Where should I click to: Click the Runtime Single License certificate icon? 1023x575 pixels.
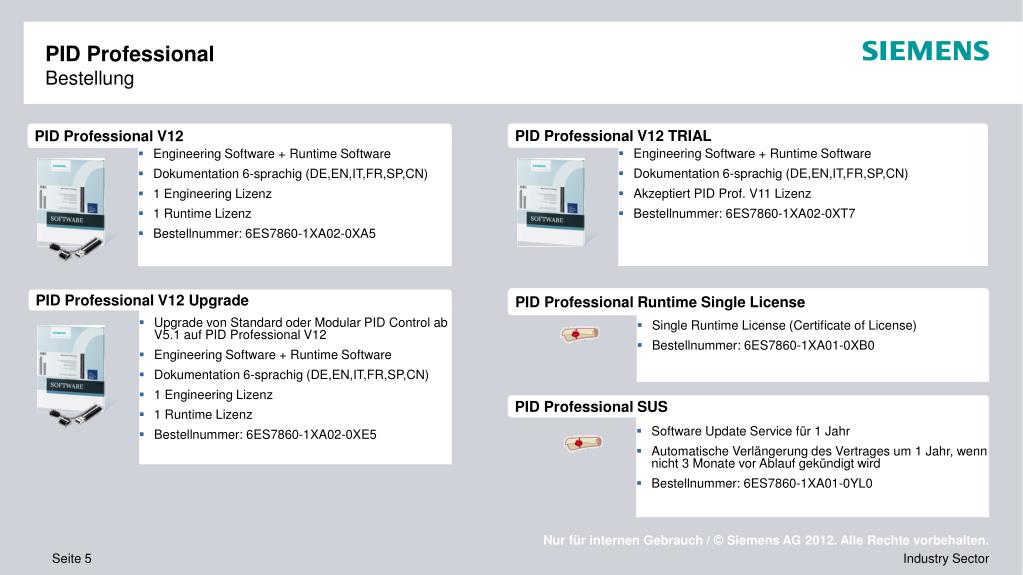[x=580, y=334]
